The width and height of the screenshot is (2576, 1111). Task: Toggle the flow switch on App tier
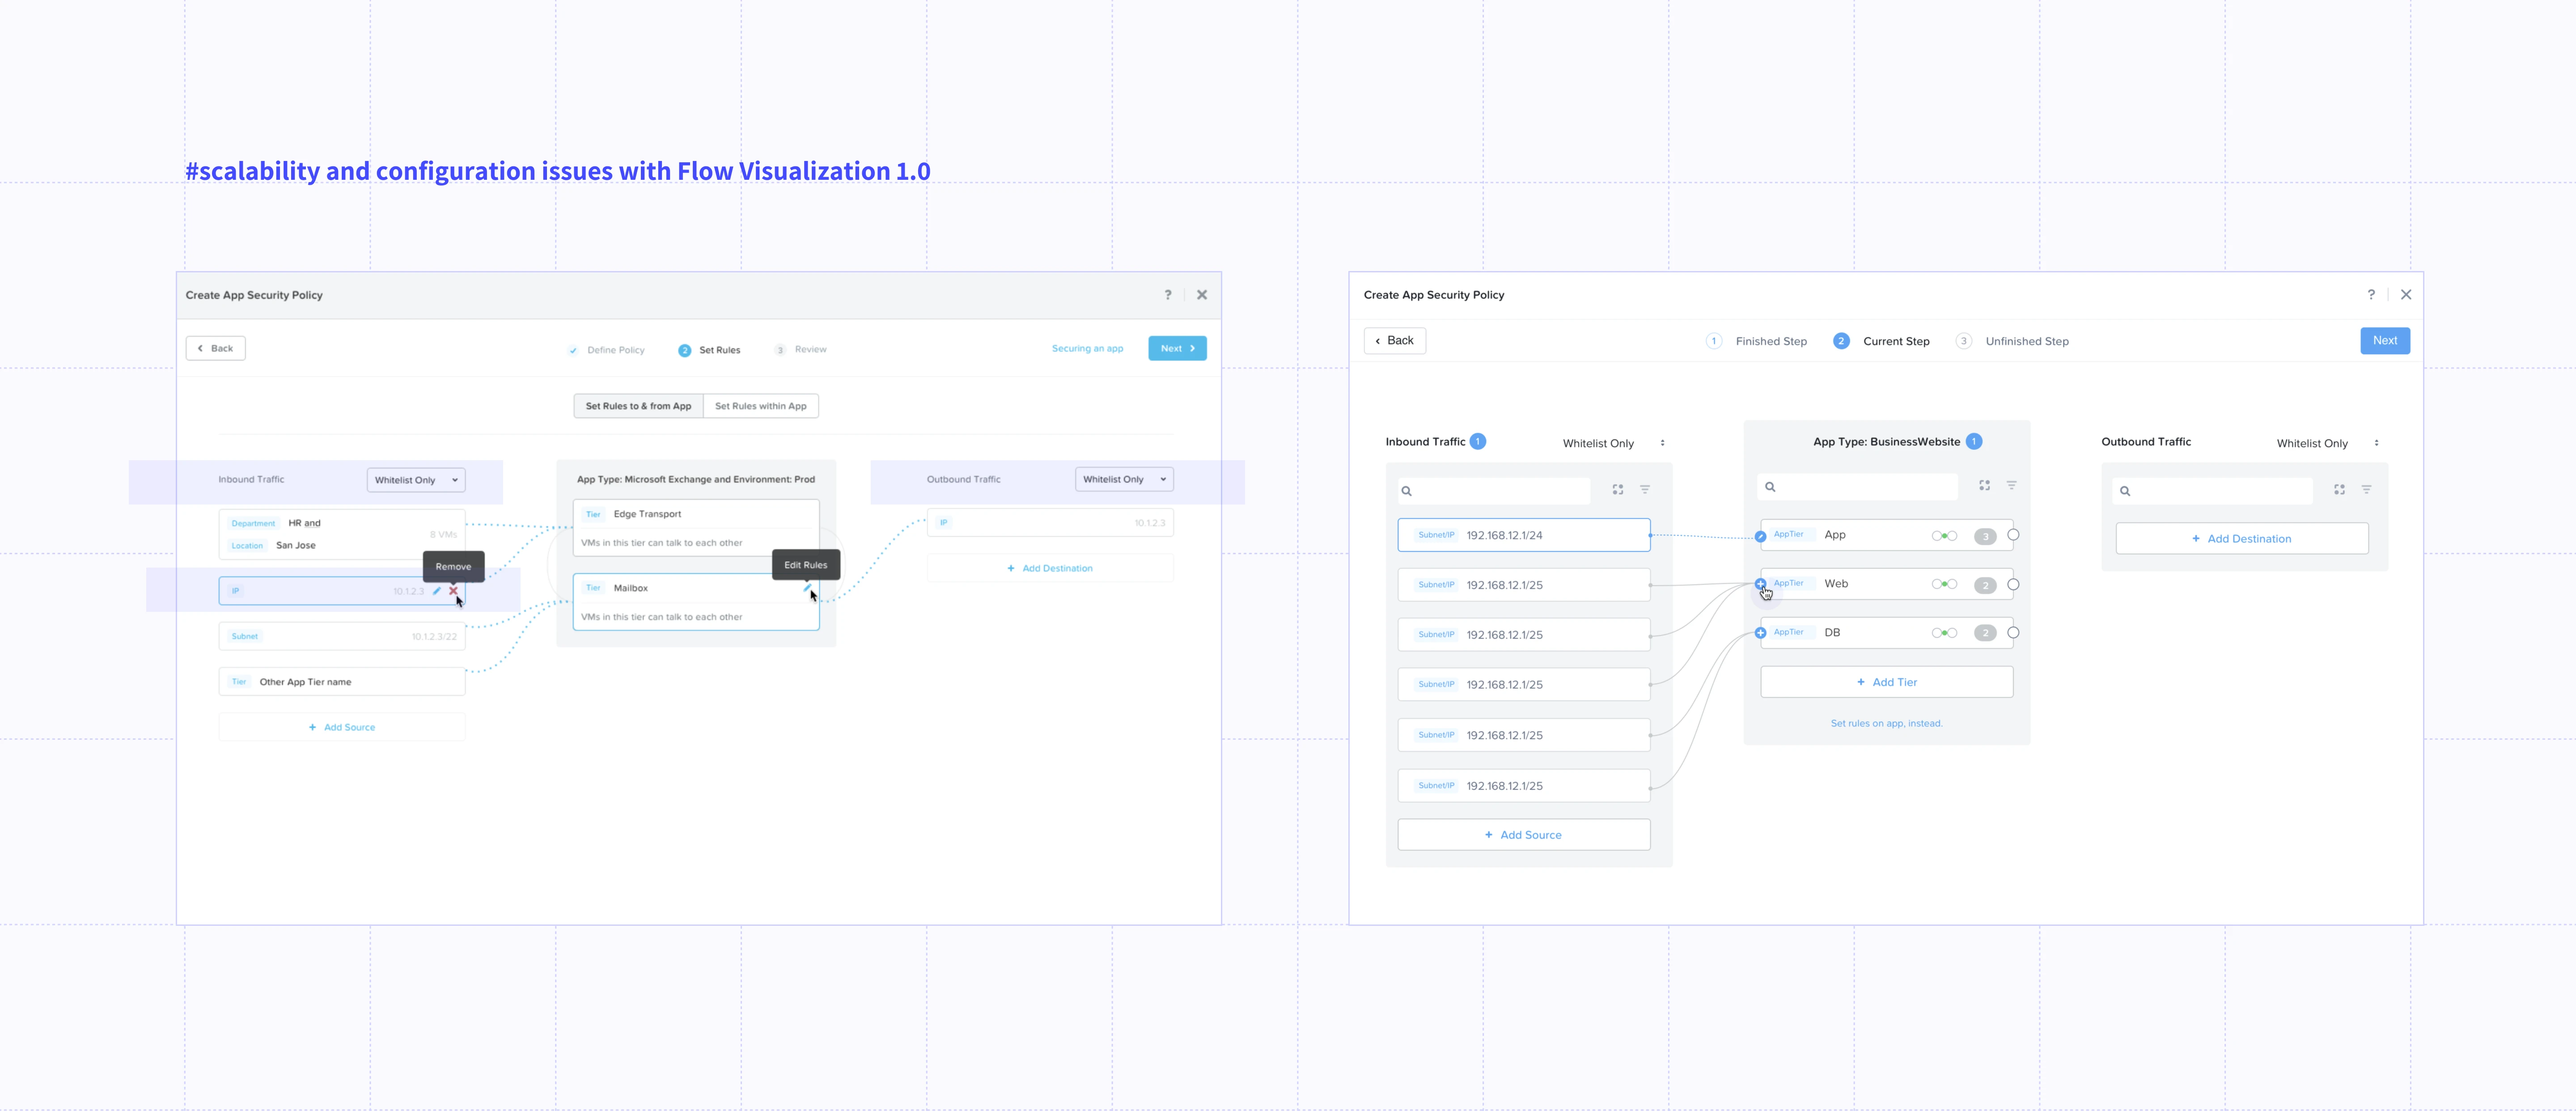point(1944,536)
